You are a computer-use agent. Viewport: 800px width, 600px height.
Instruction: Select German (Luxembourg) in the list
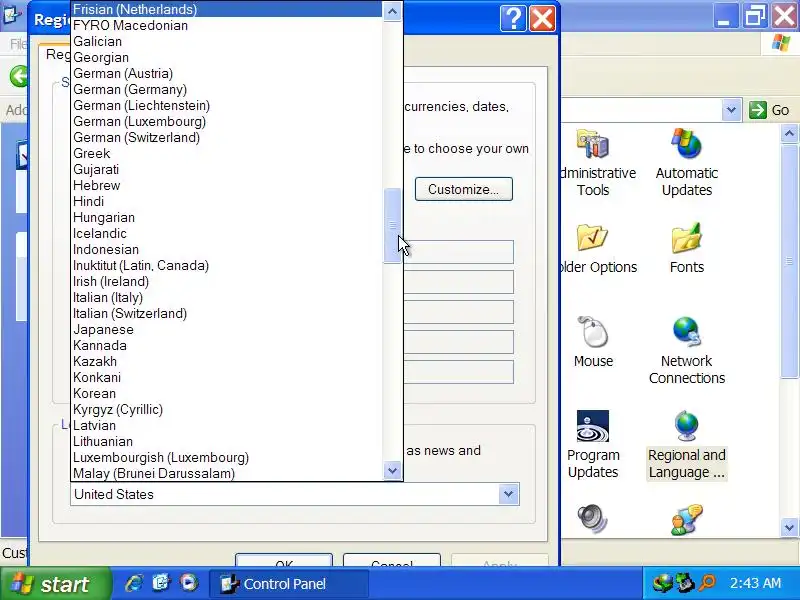click(x=227, y=121)
